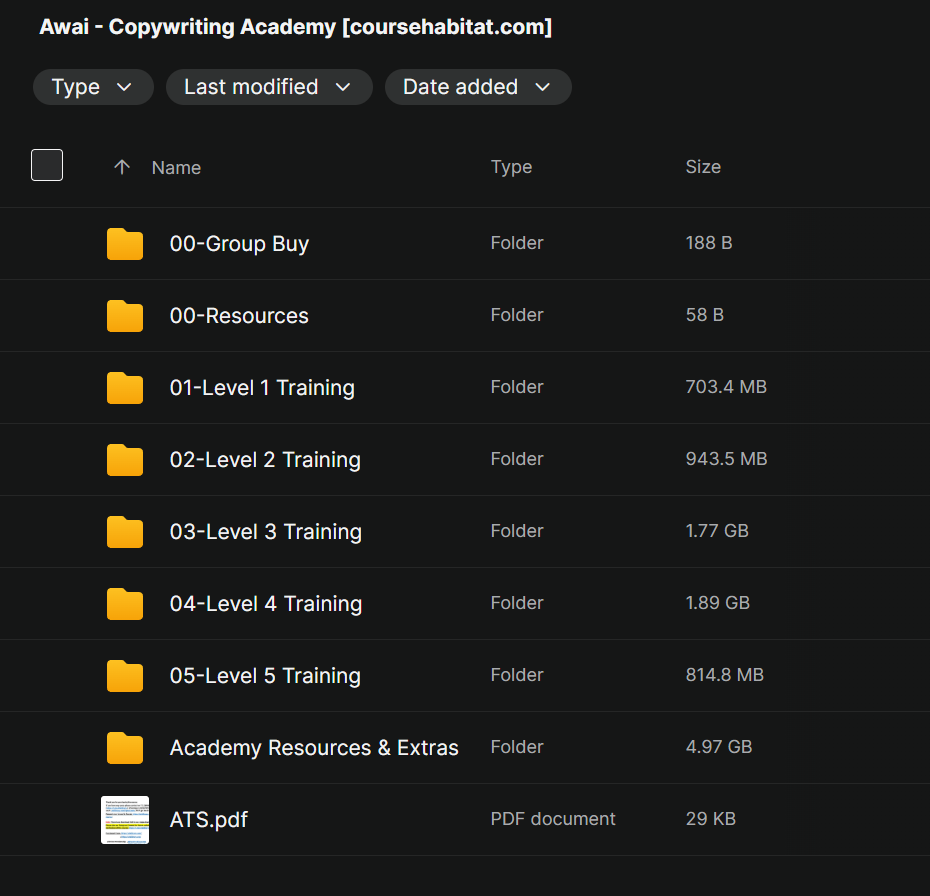
Task: Select the 04-Level 4 Training folder icon
Action: click(x=125, y=604)
